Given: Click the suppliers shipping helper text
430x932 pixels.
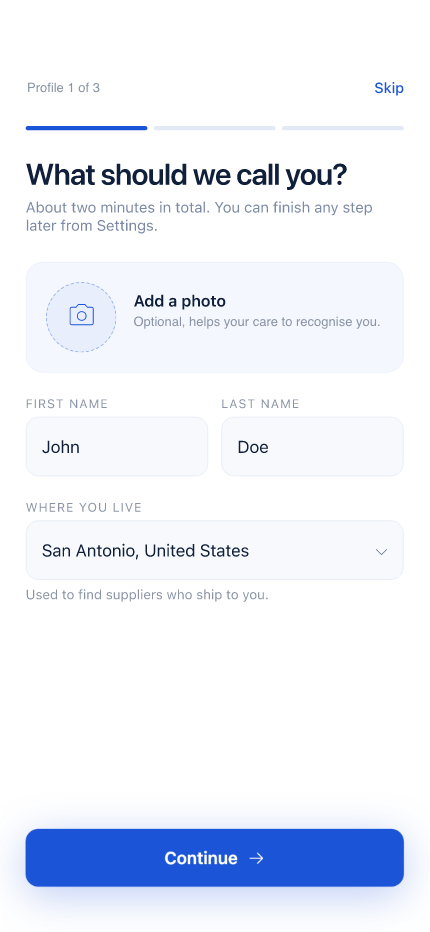Looking at the screenshot, I should (x=147, y=594).
